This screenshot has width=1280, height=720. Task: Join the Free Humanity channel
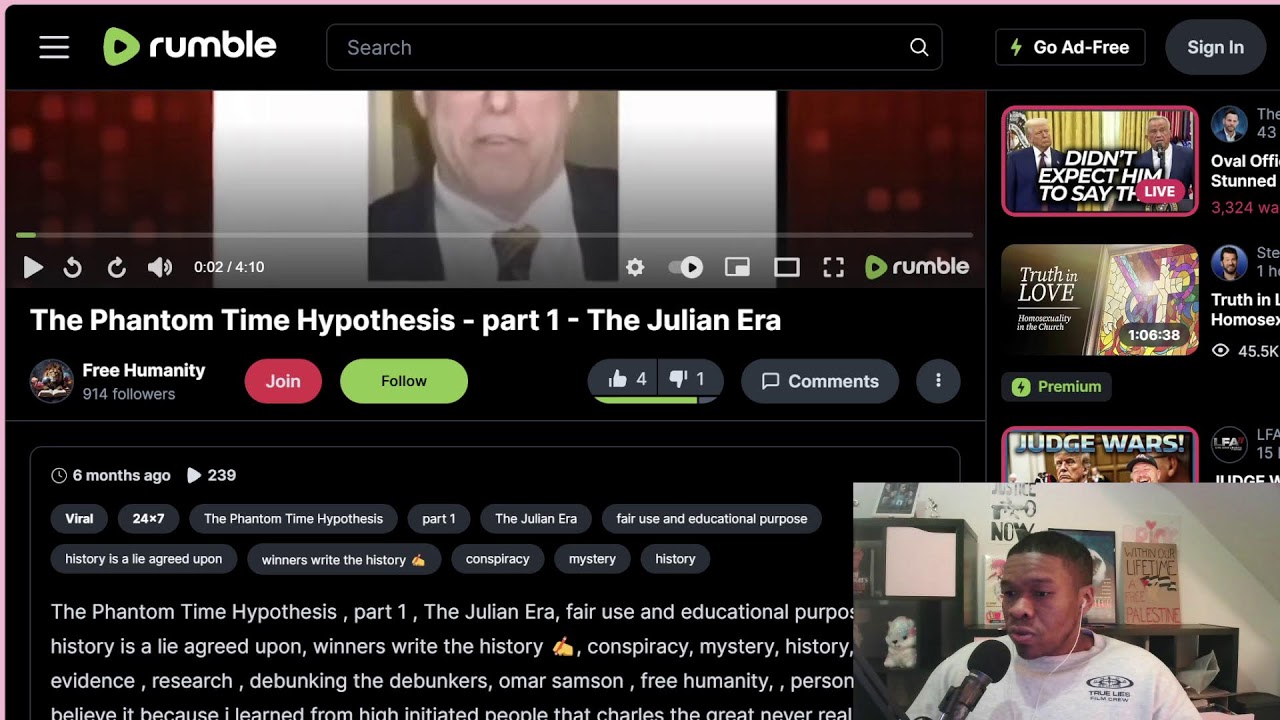point(283,381)
